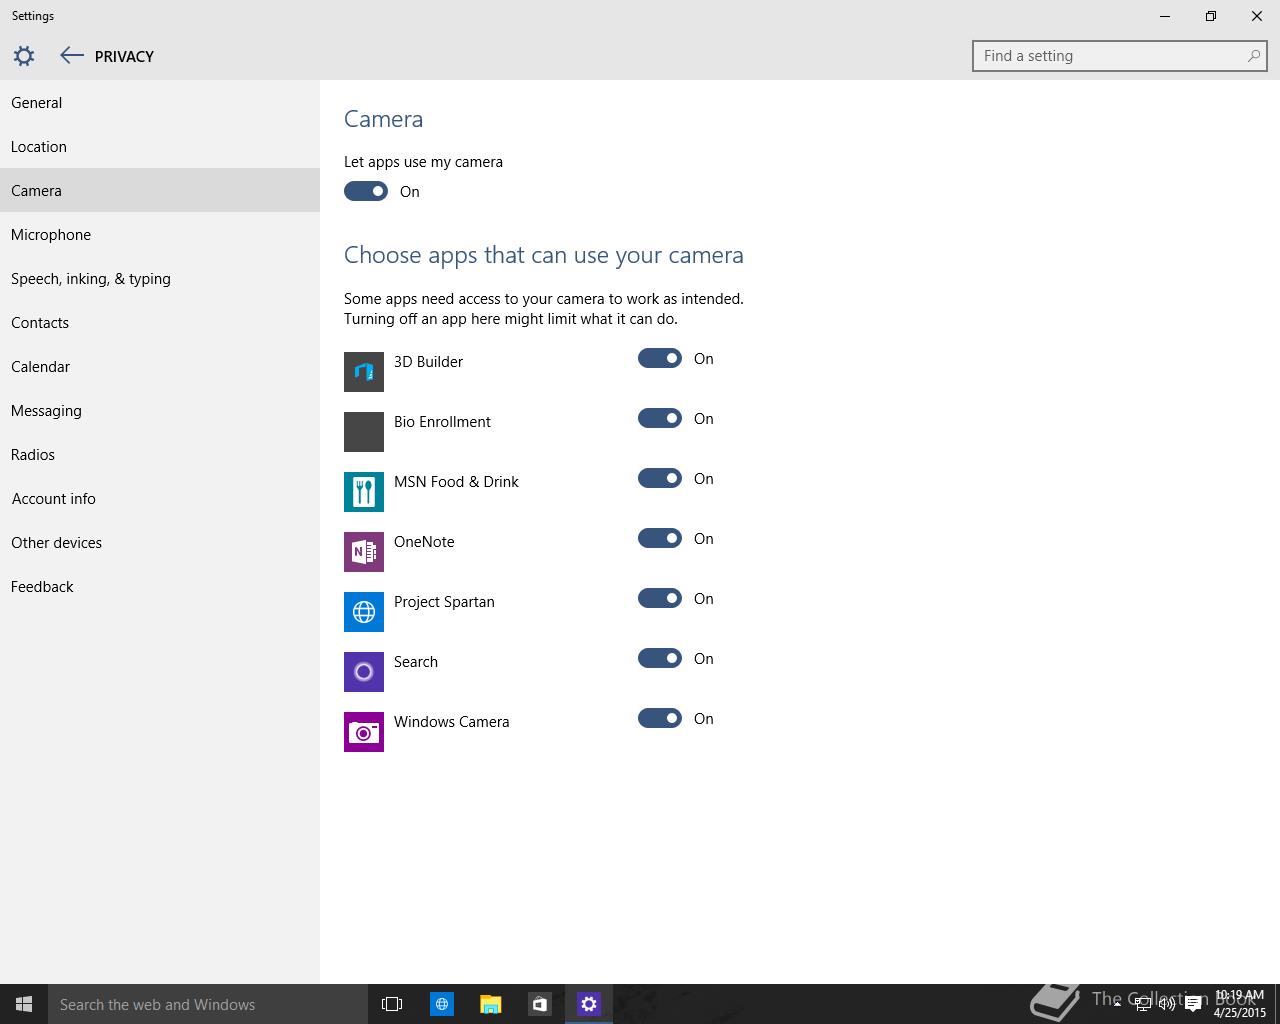Go back using the arrow icon

(x=71, y=56)
